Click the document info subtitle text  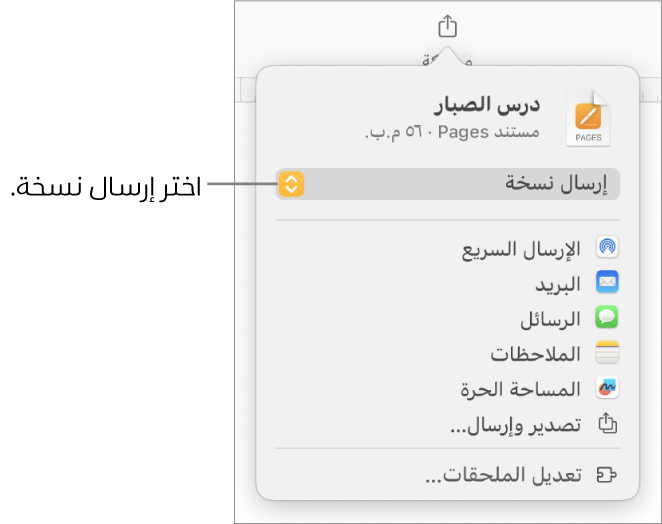[x=454, y=131]
